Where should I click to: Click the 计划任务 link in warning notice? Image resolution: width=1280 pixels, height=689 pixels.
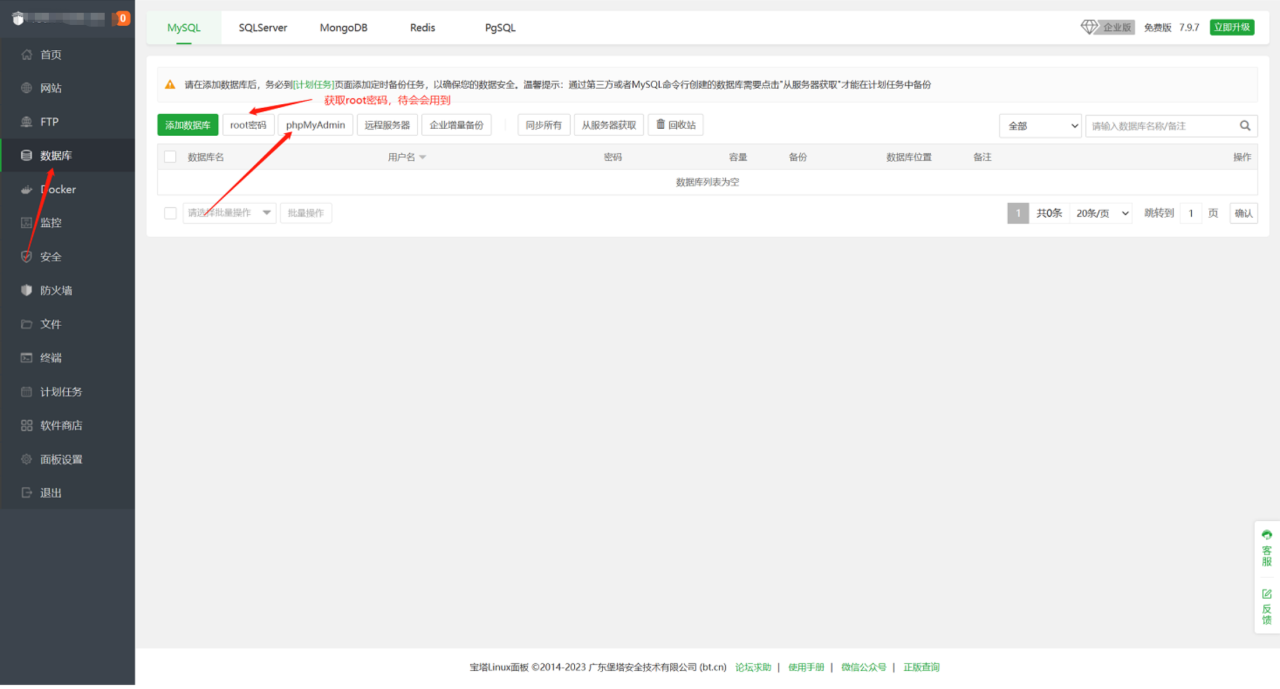[x=313, y=85]
